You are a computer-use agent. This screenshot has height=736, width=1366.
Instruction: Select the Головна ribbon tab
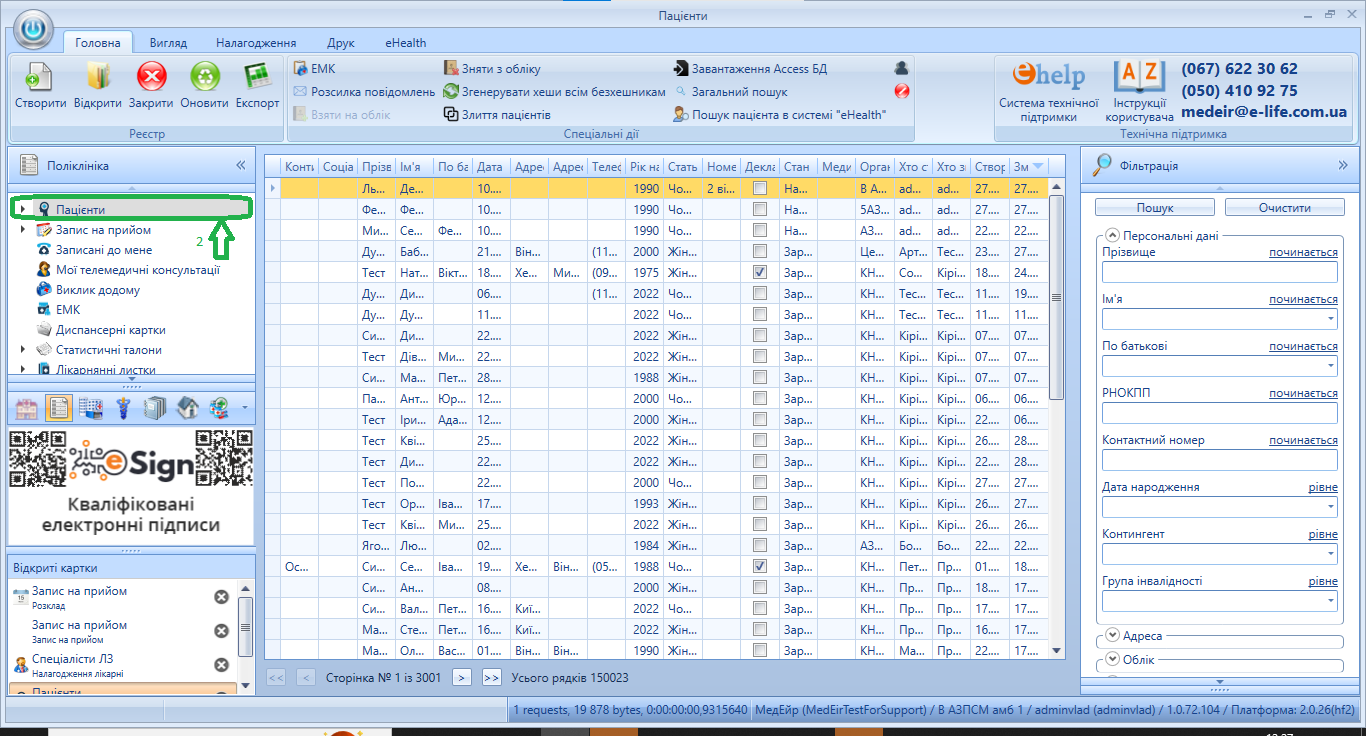pos(98,43)
